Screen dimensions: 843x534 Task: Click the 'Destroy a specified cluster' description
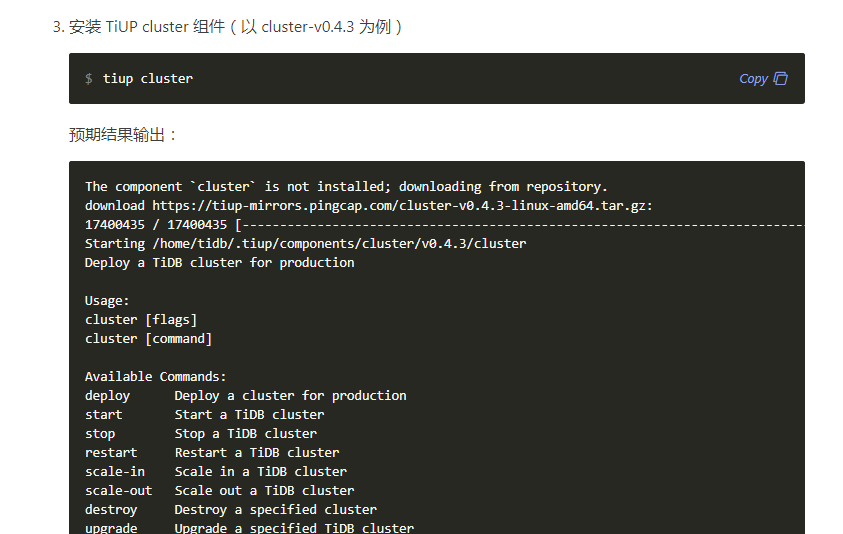point(275,509)
